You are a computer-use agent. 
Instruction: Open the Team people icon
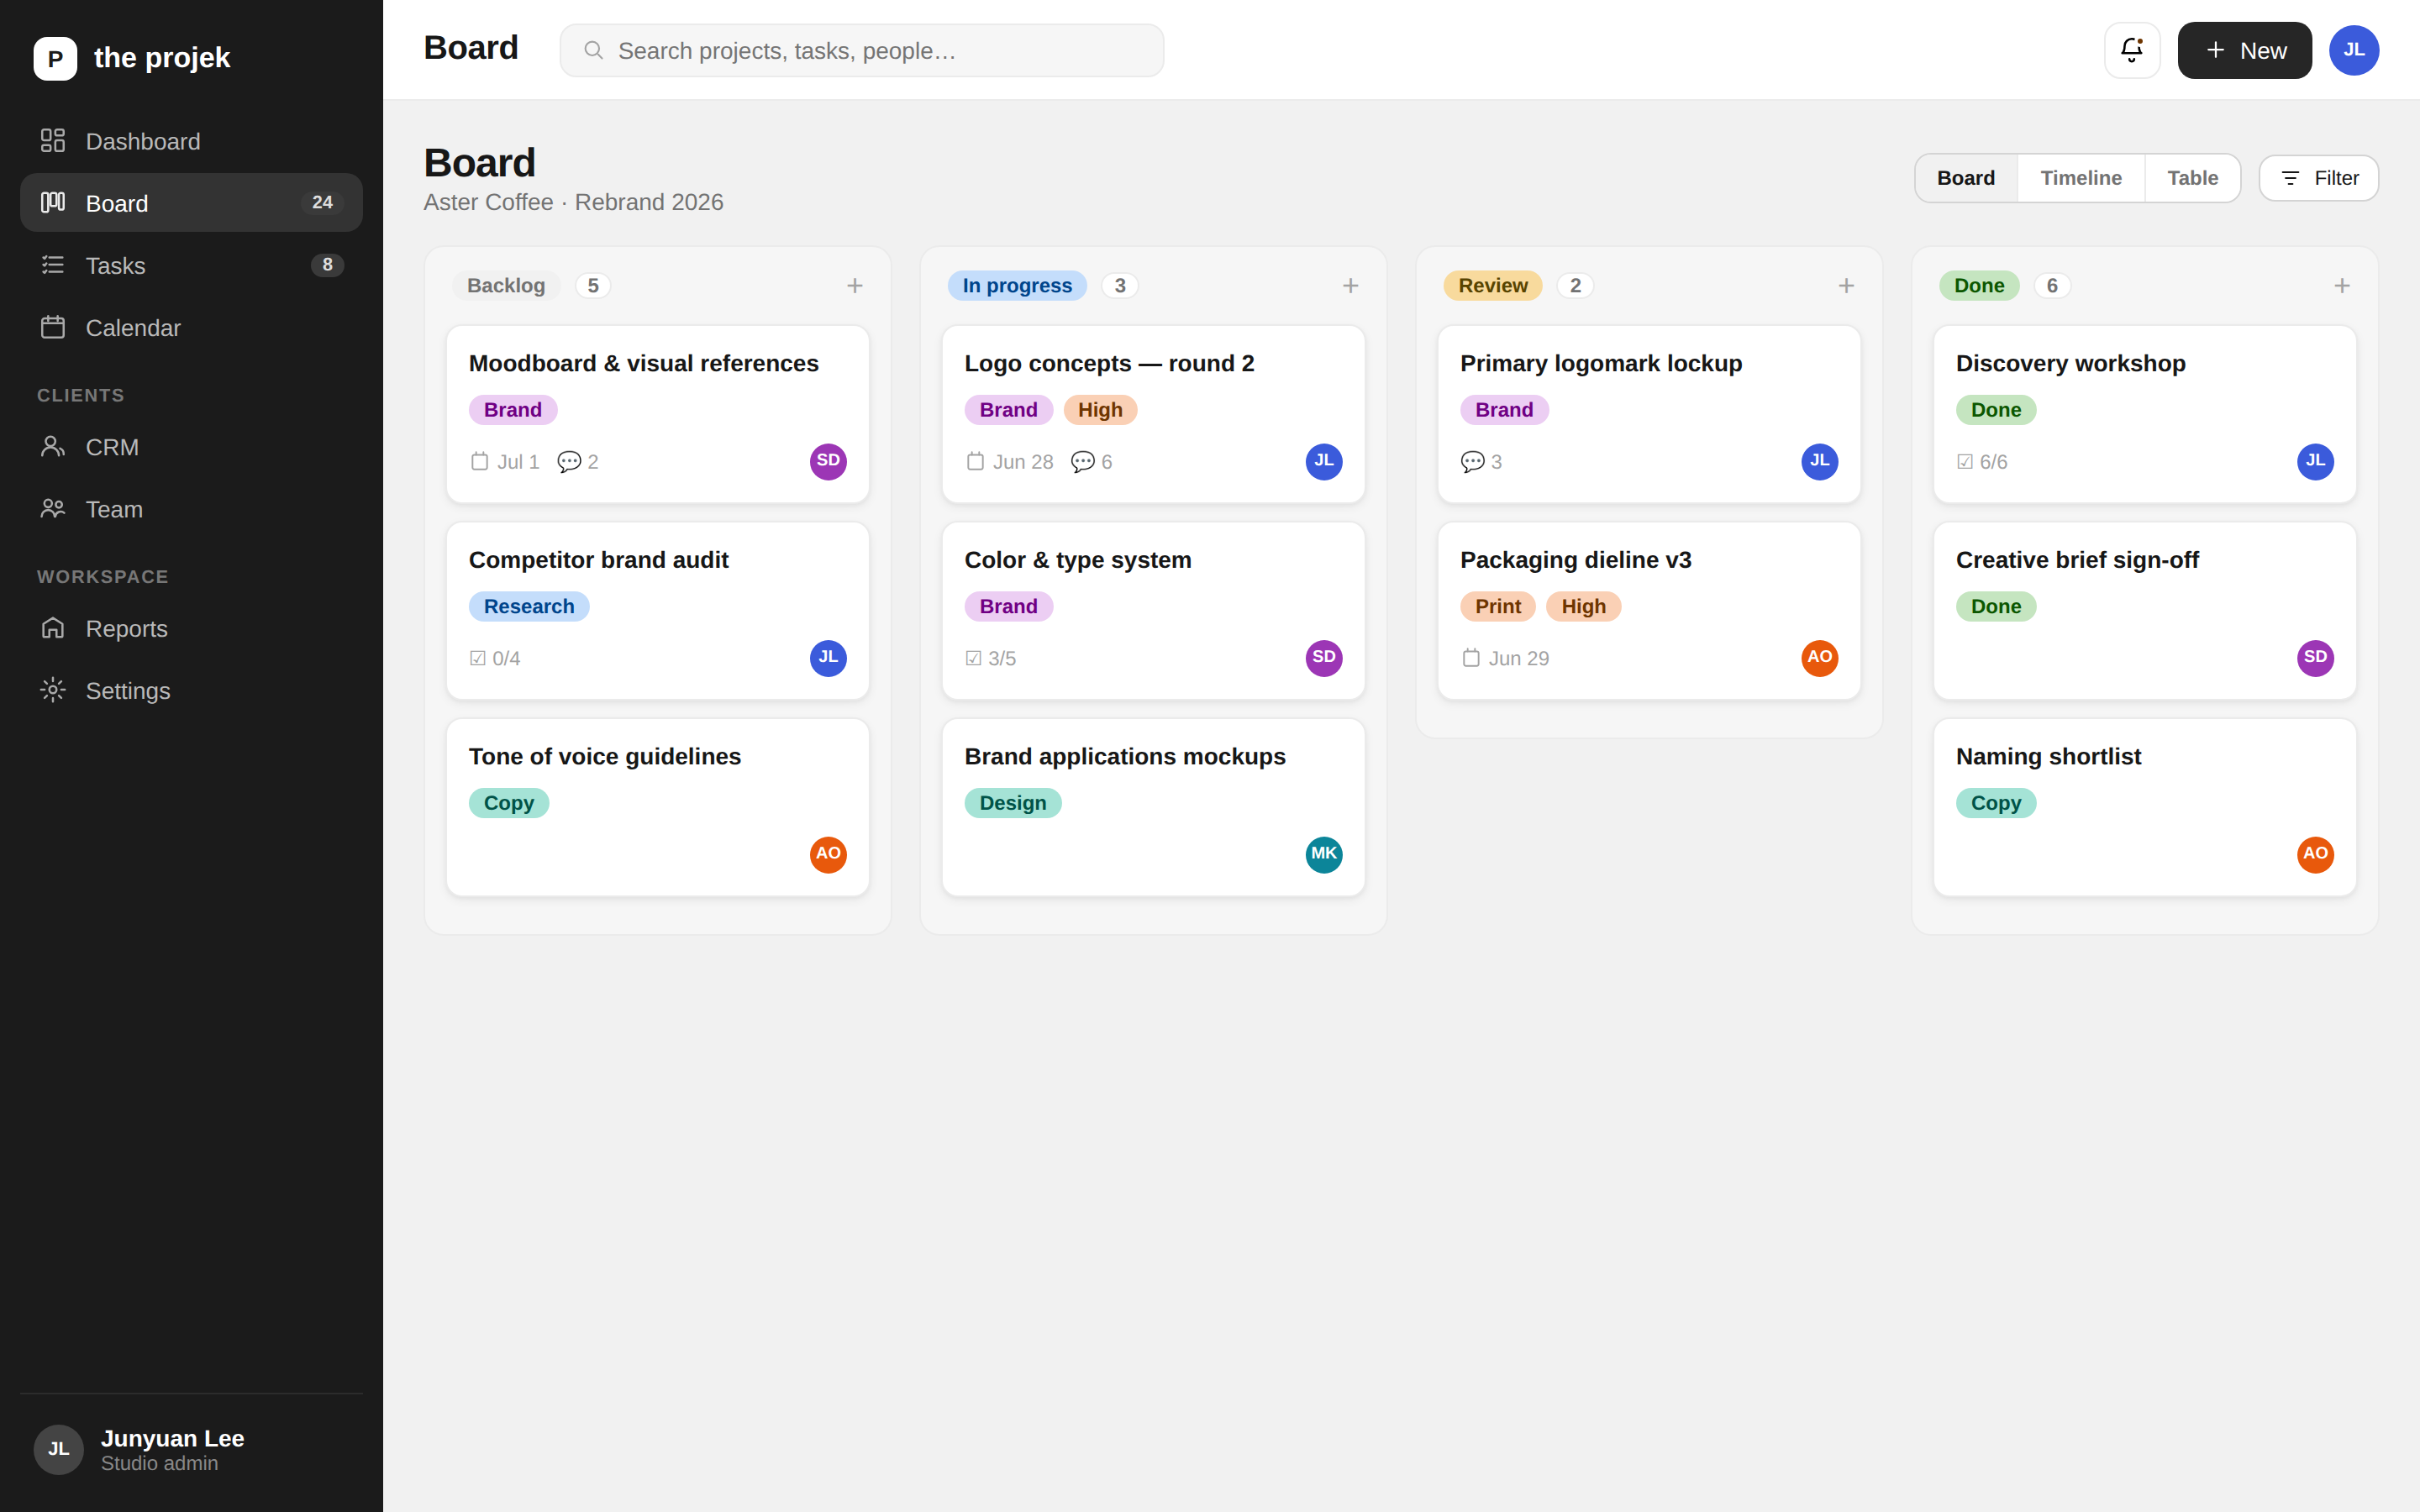click(53, 509)
